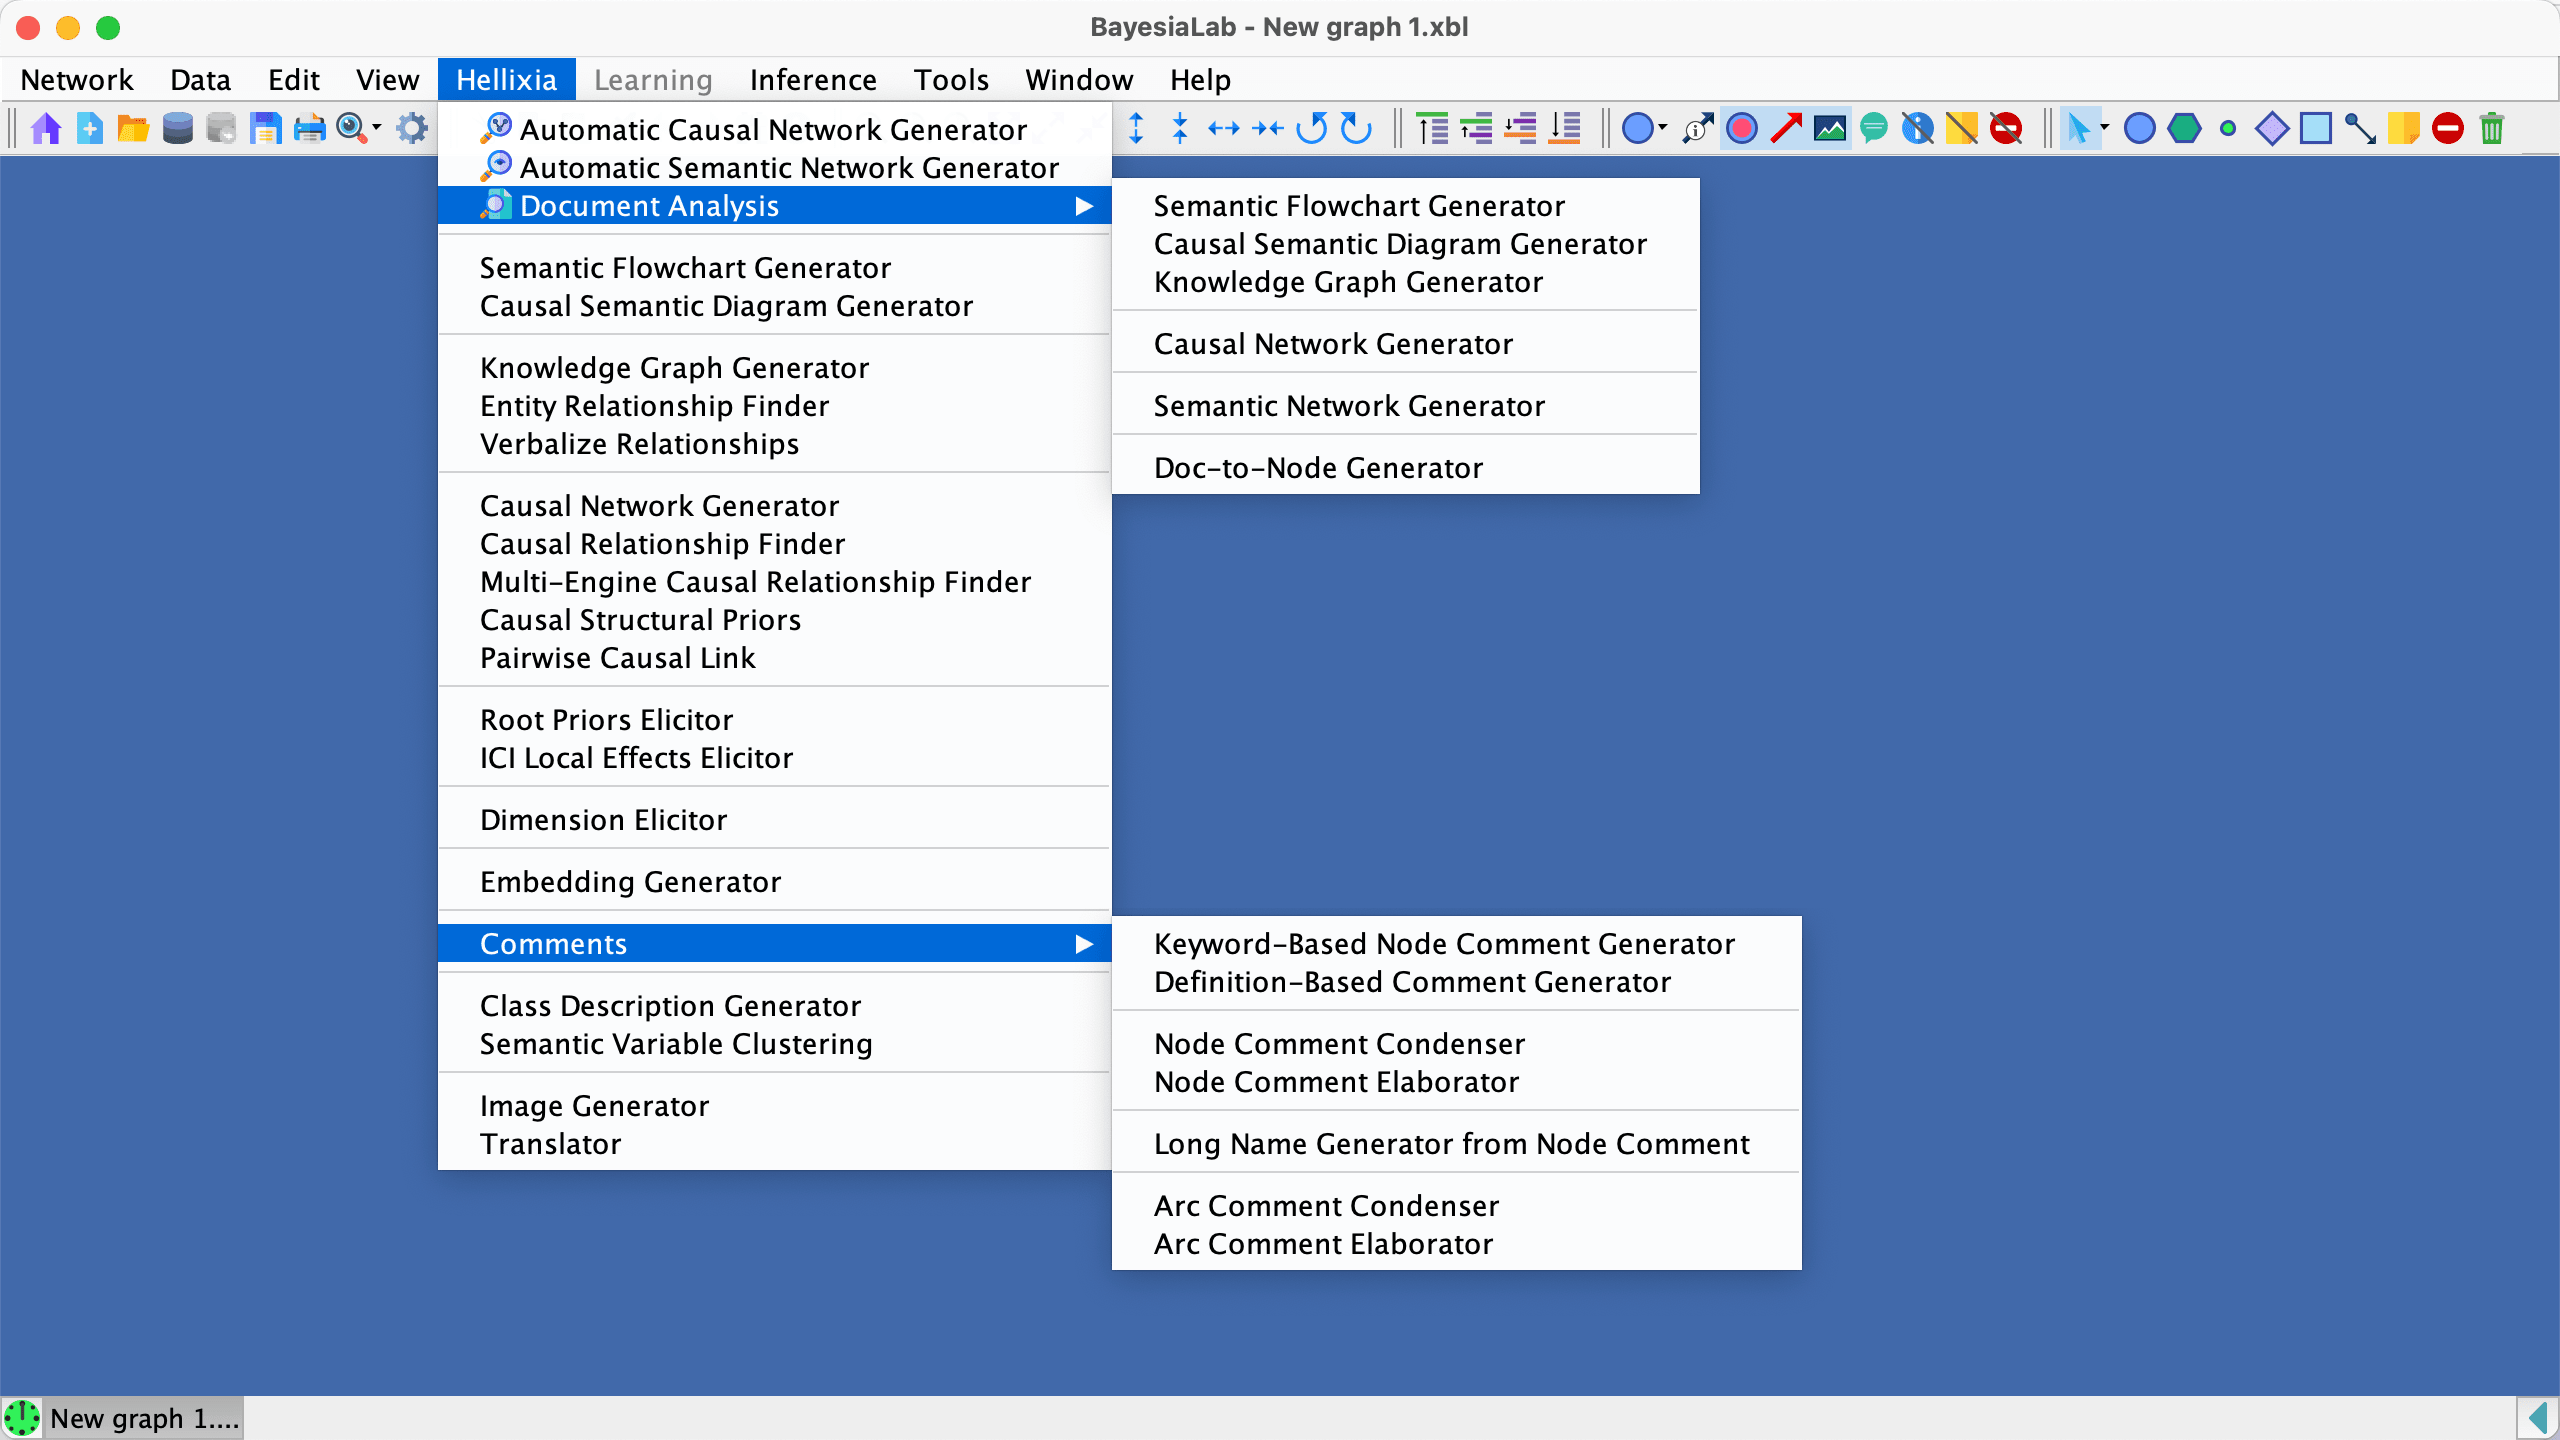Open the Window menu
Image resolution: width=2560 pixels, height=1440 pixels.
pyautogui.click(x=1079, y=79)
